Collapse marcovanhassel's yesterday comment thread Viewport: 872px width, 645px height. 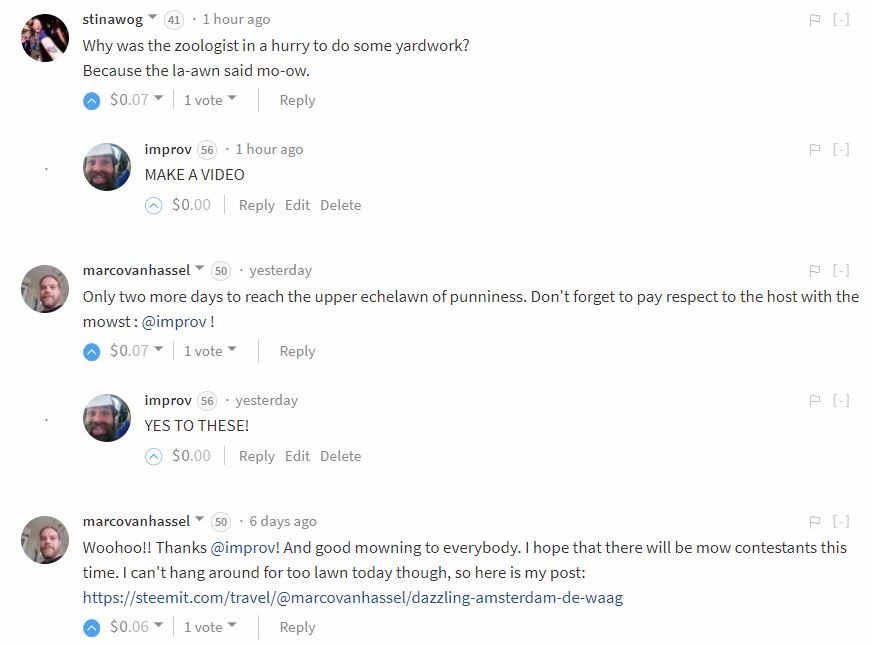(841, 270)
